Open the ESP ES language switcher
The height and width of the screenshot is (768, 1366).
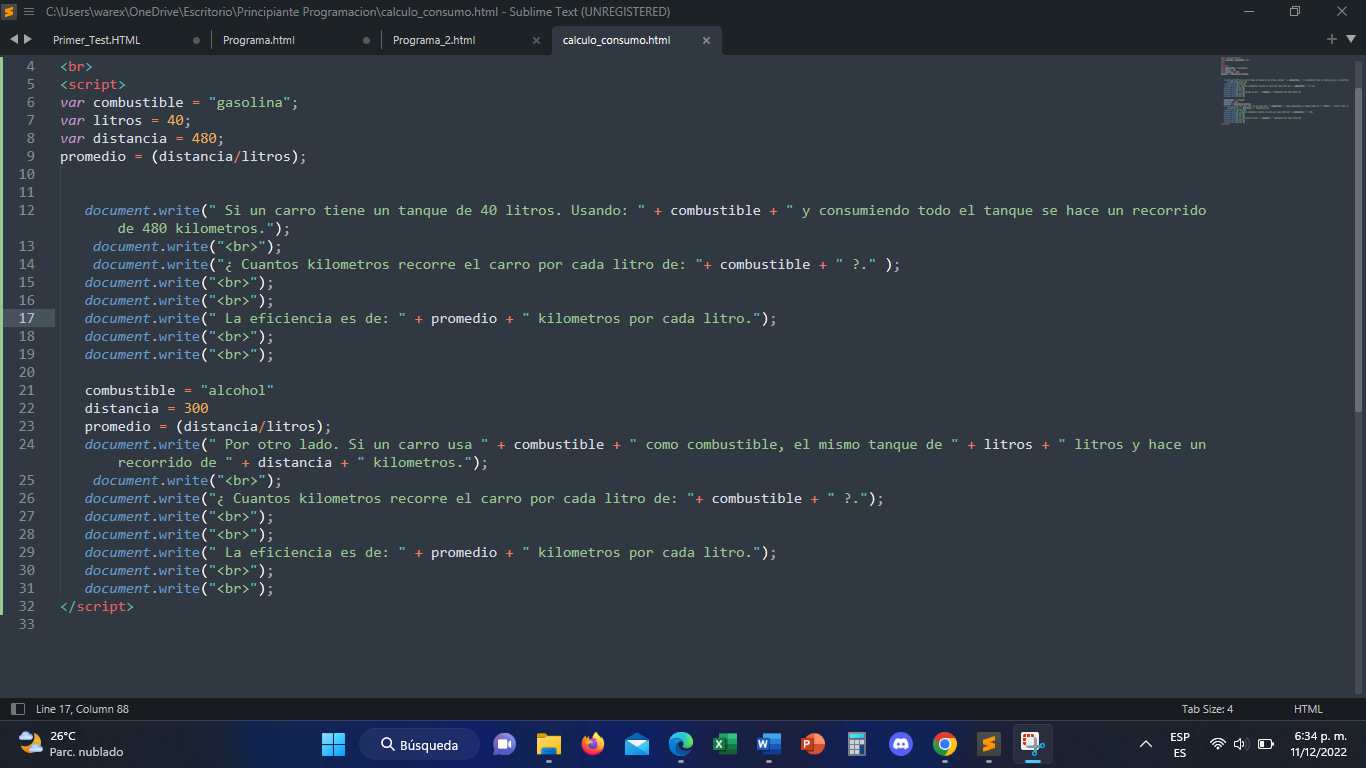point(1180,744)
